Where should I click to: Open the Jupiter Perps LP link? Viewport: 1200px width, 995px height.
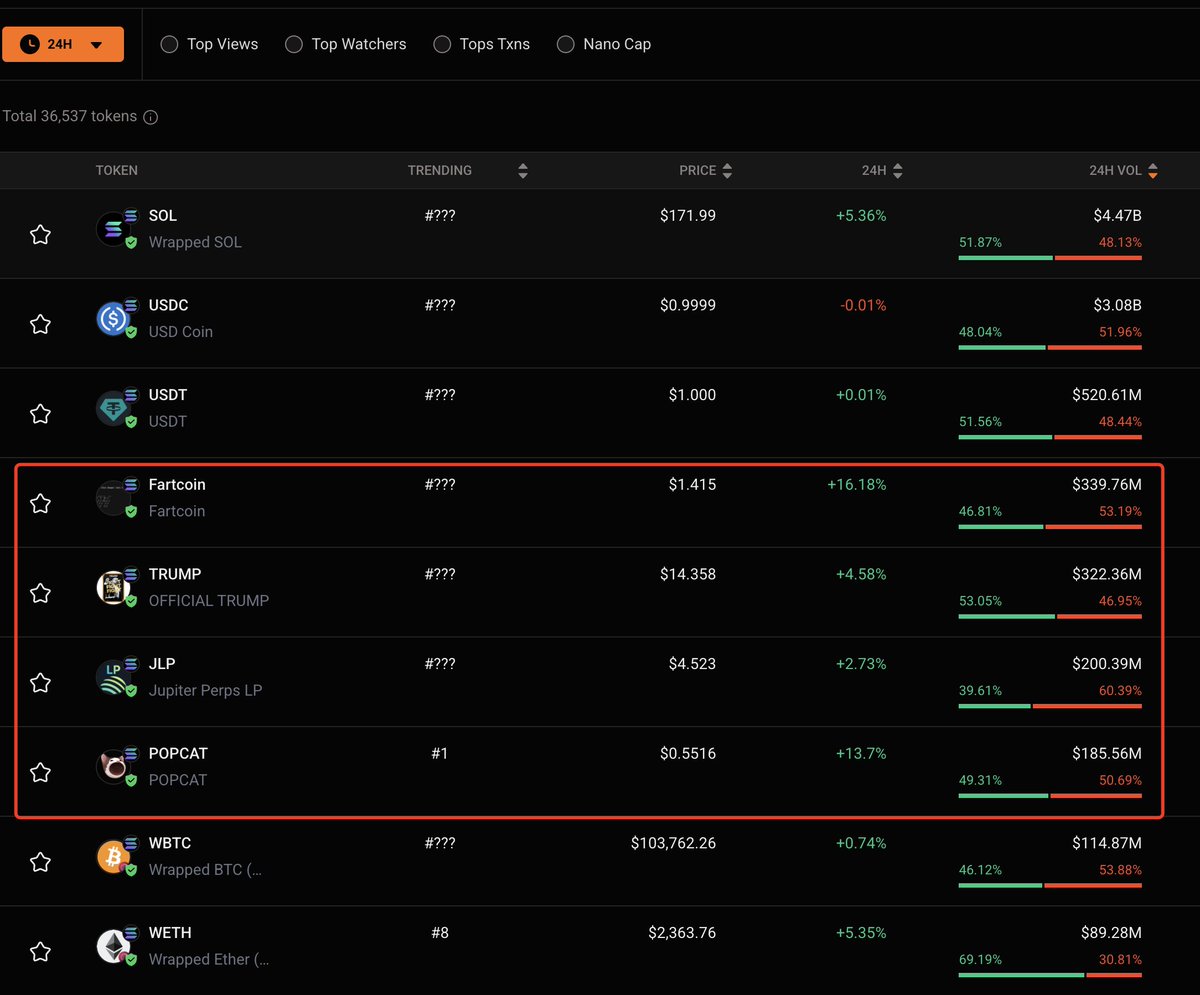205,690
